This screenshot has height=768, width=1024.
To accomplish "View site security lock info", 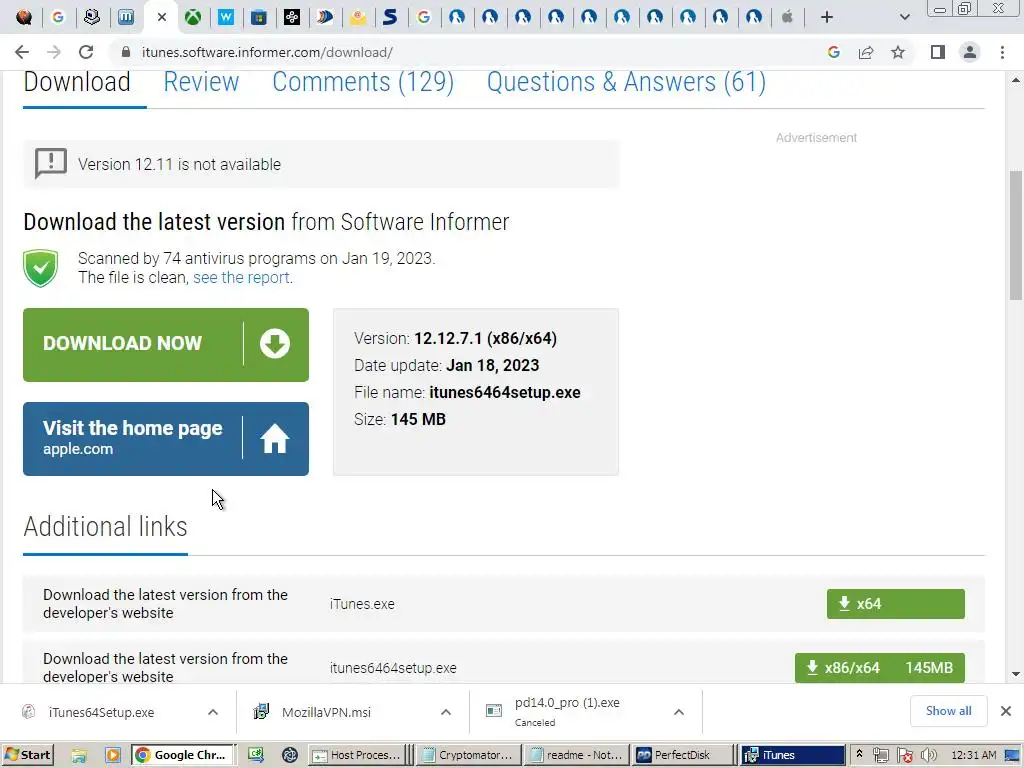I will click(x=126, y=52).
